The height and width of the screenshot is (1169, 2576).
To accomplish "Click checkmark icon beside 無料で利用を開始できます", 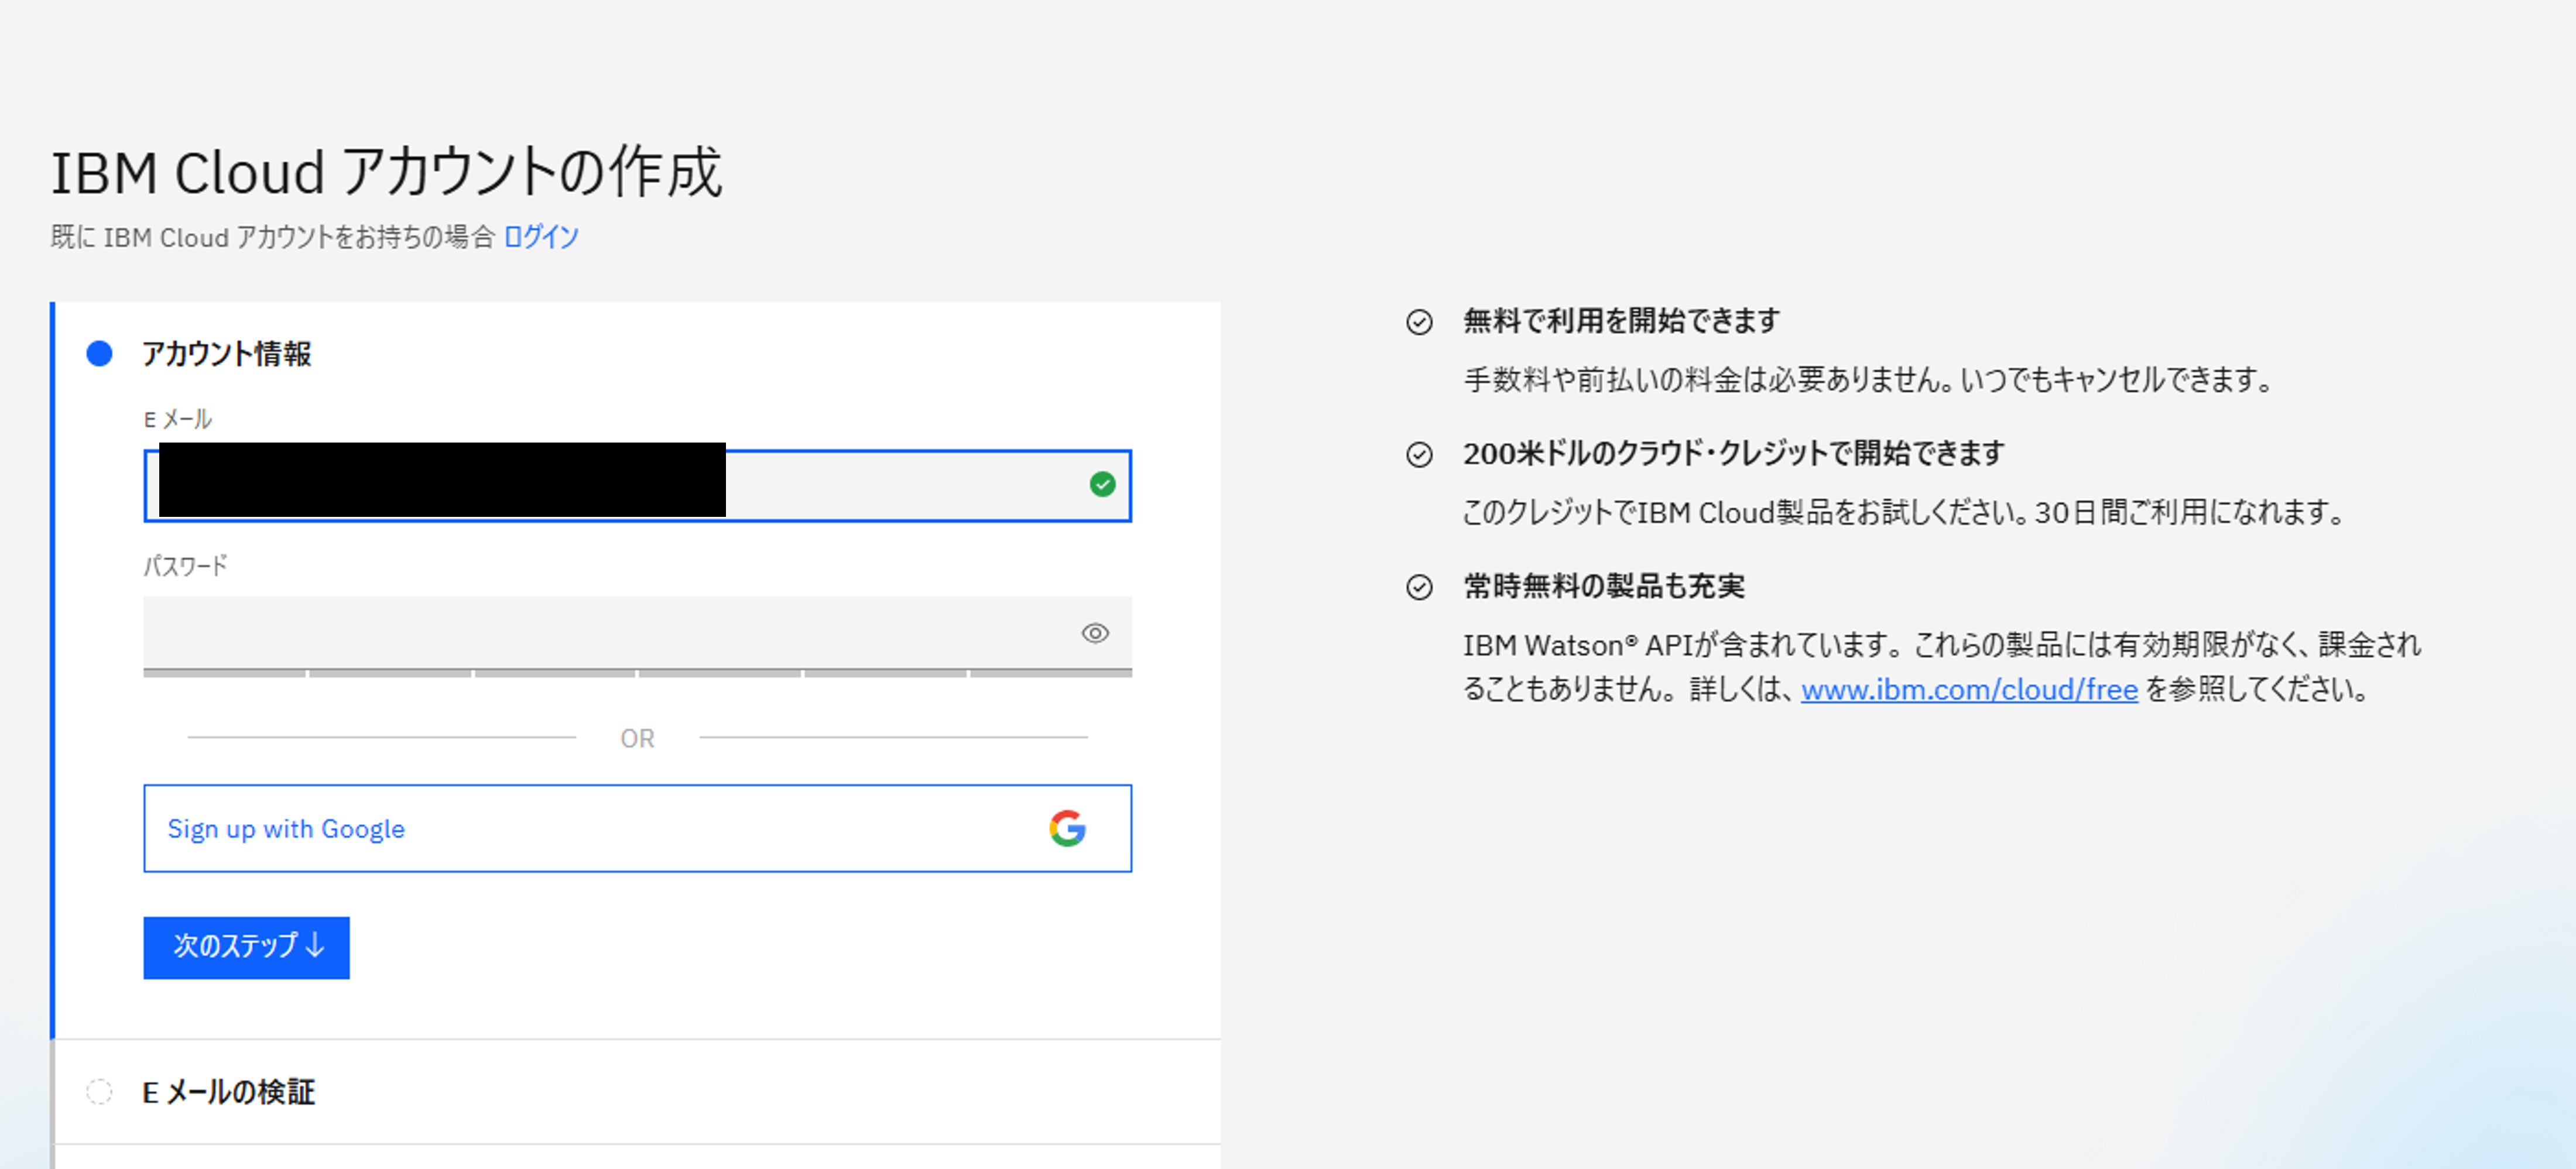I will pos(1419,322).
